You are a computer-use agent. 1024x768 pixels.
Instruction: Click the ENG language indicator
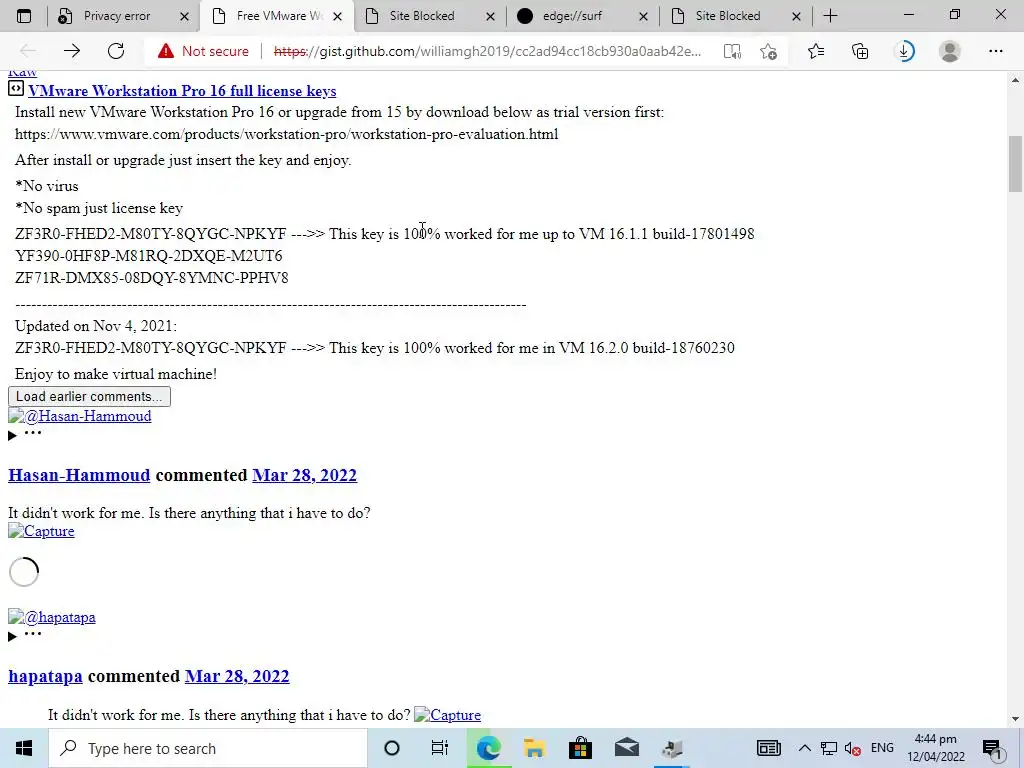pos(882,748)
